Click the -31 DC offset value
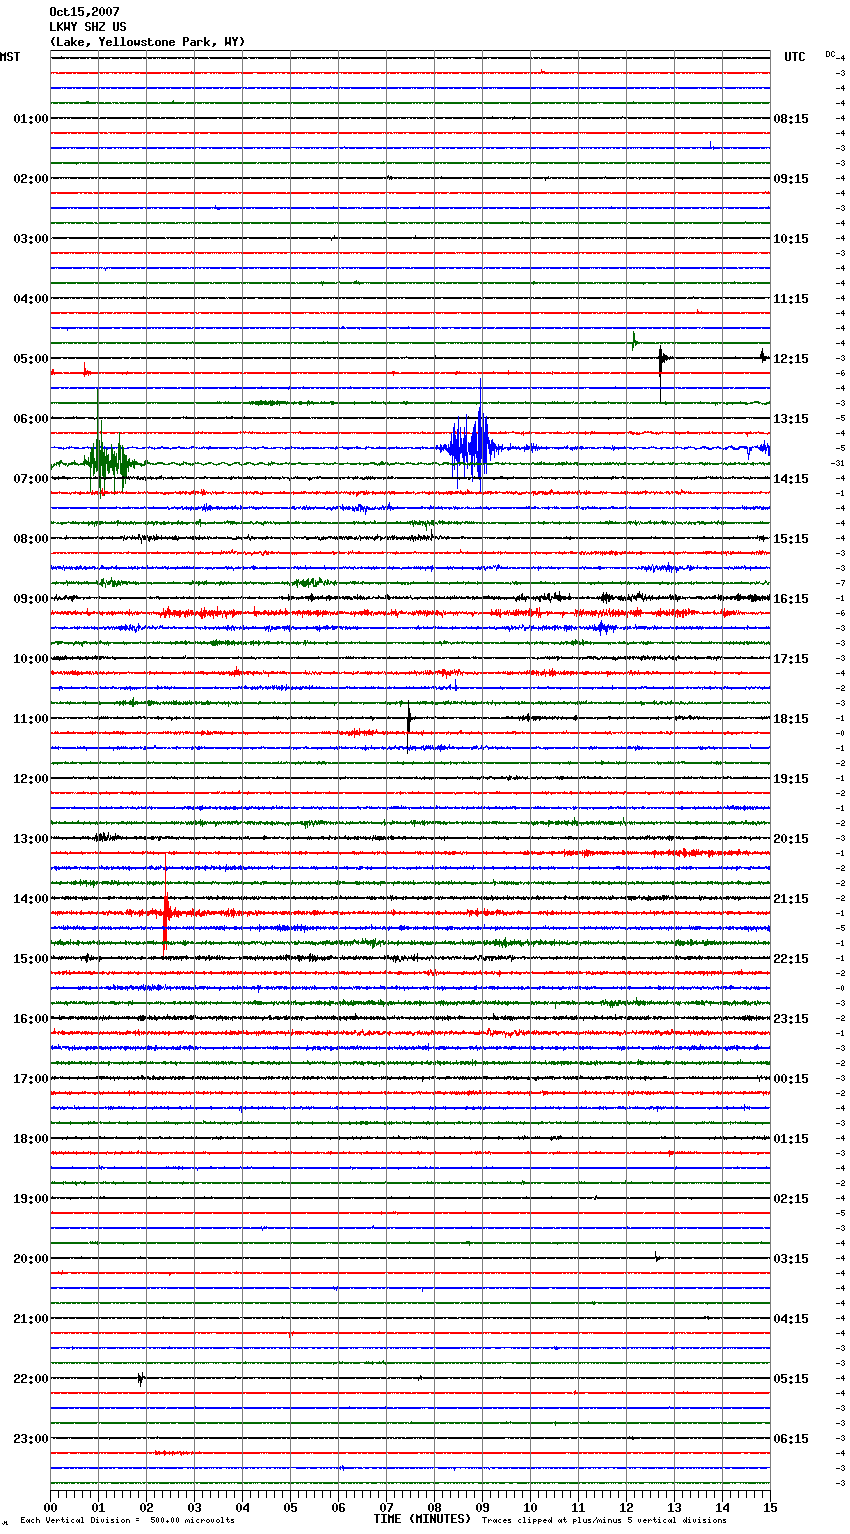This screenshot has width=850, height=1534. point(838,463)
